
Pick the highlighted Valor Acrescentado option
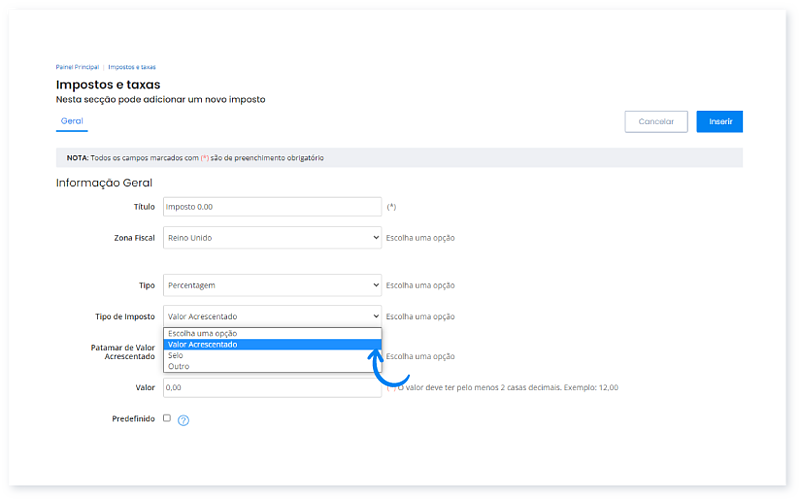tap(203, 344)
